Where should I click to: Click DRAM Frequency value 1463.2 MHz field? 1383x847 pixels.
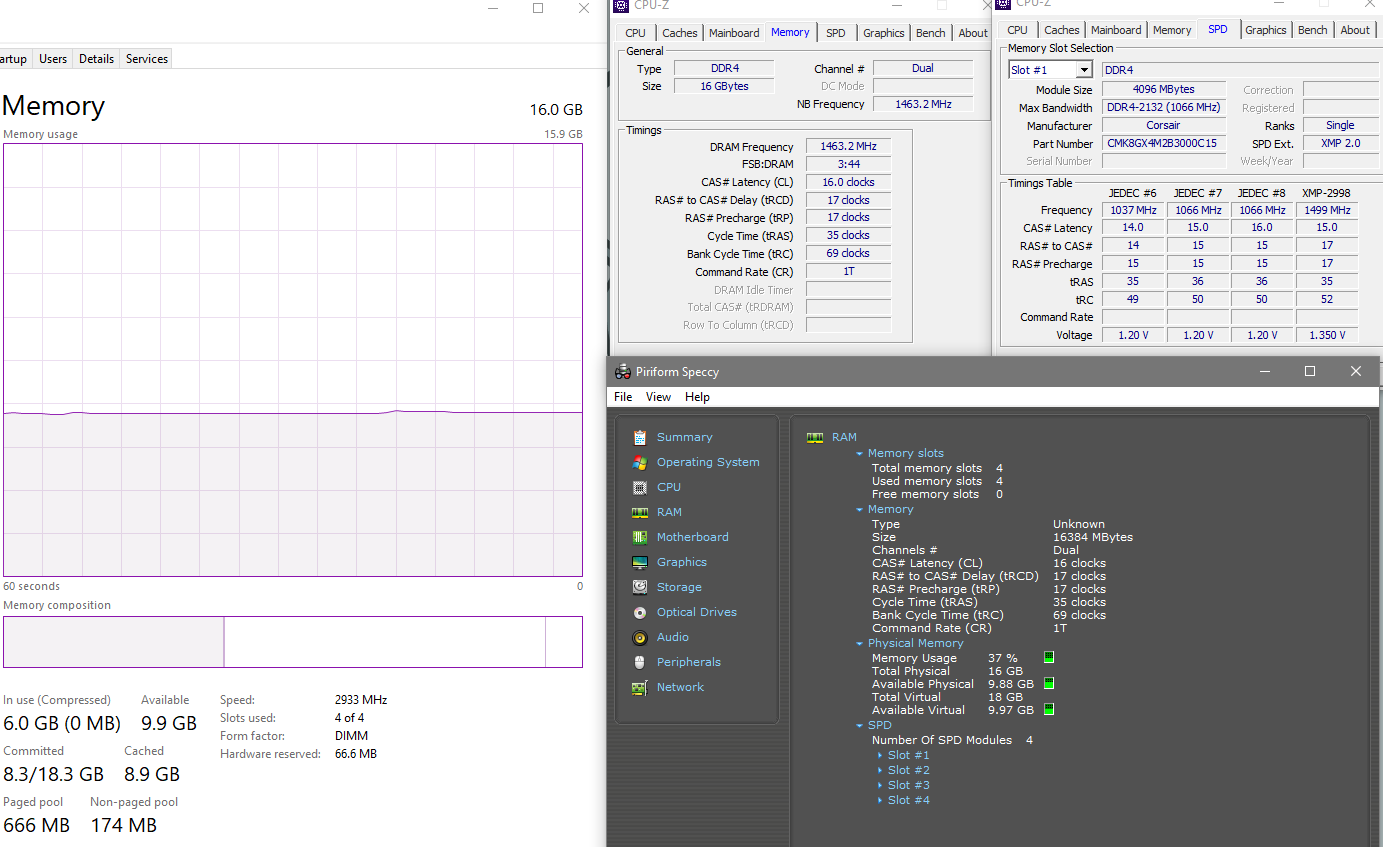tap(848, 147)
